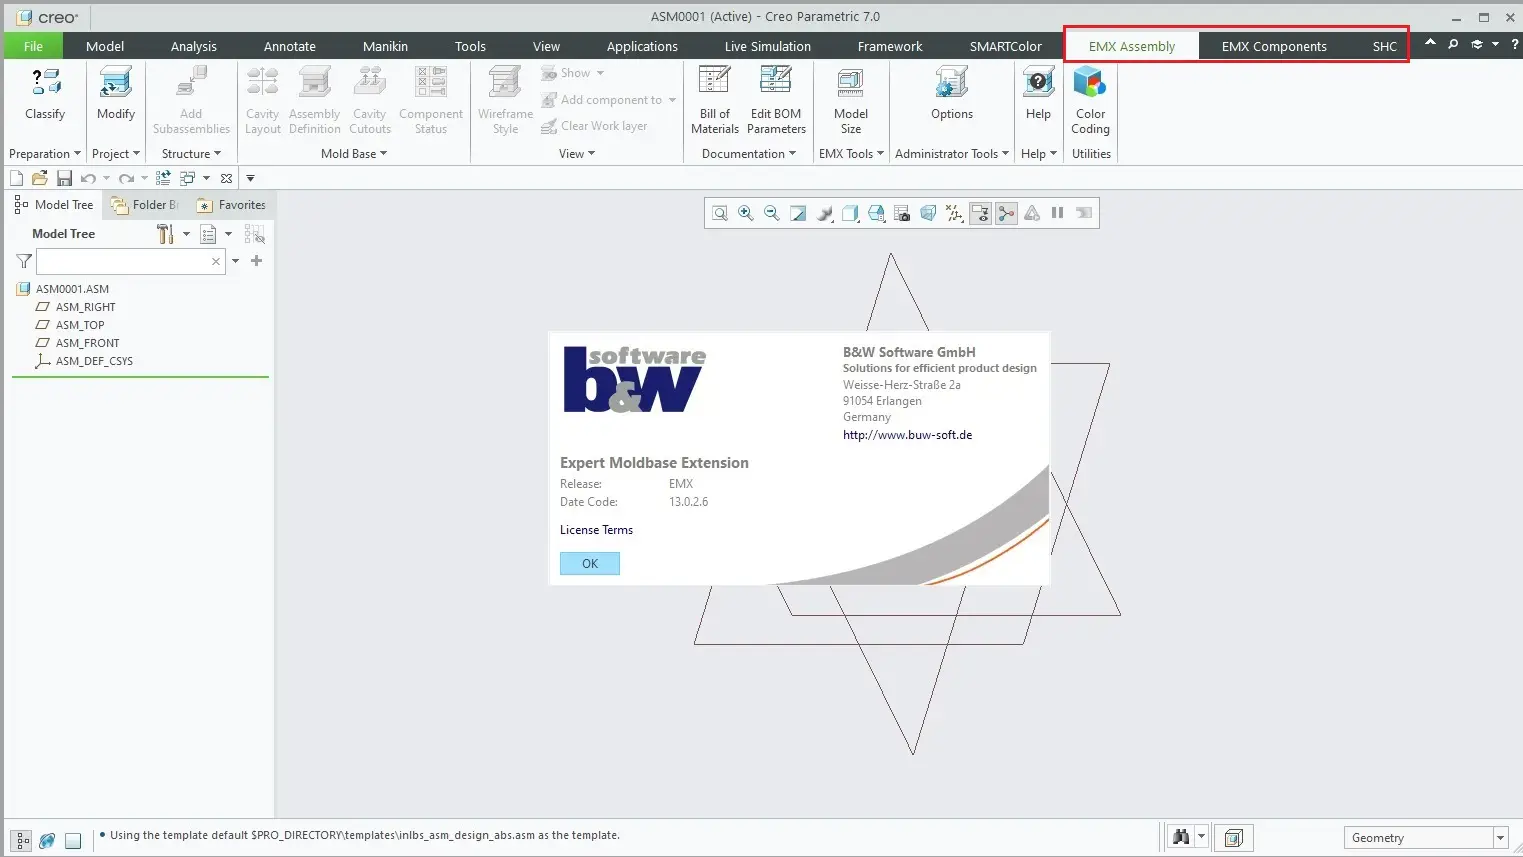This screenshot has width=1523, height=857.
Task: Click the Model Size tool
Action: pos(851,84)
